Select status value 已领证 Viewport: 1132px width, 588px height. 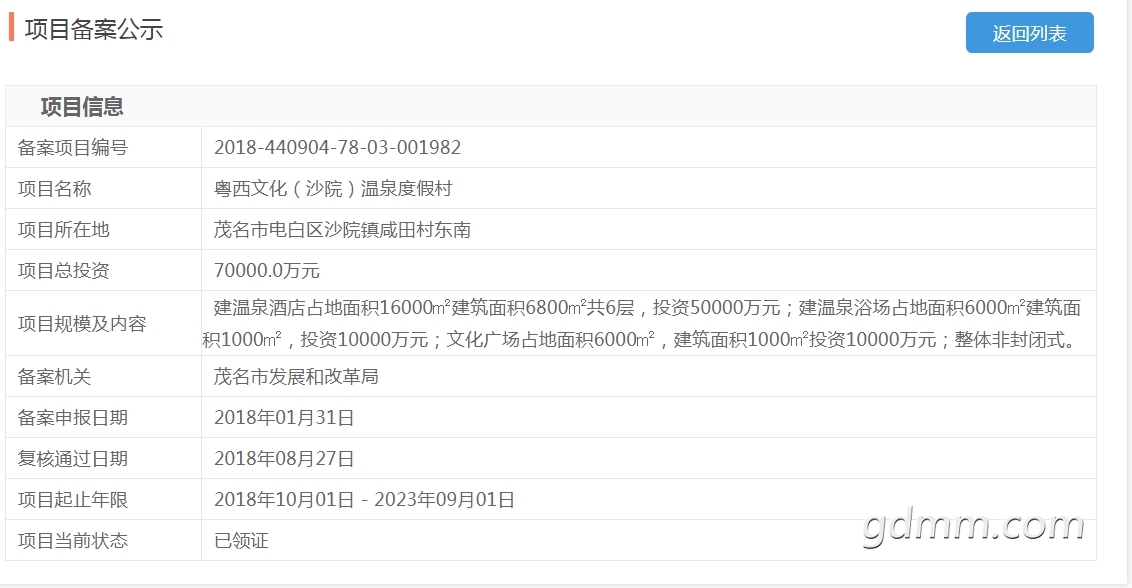[x=241, y=540]
